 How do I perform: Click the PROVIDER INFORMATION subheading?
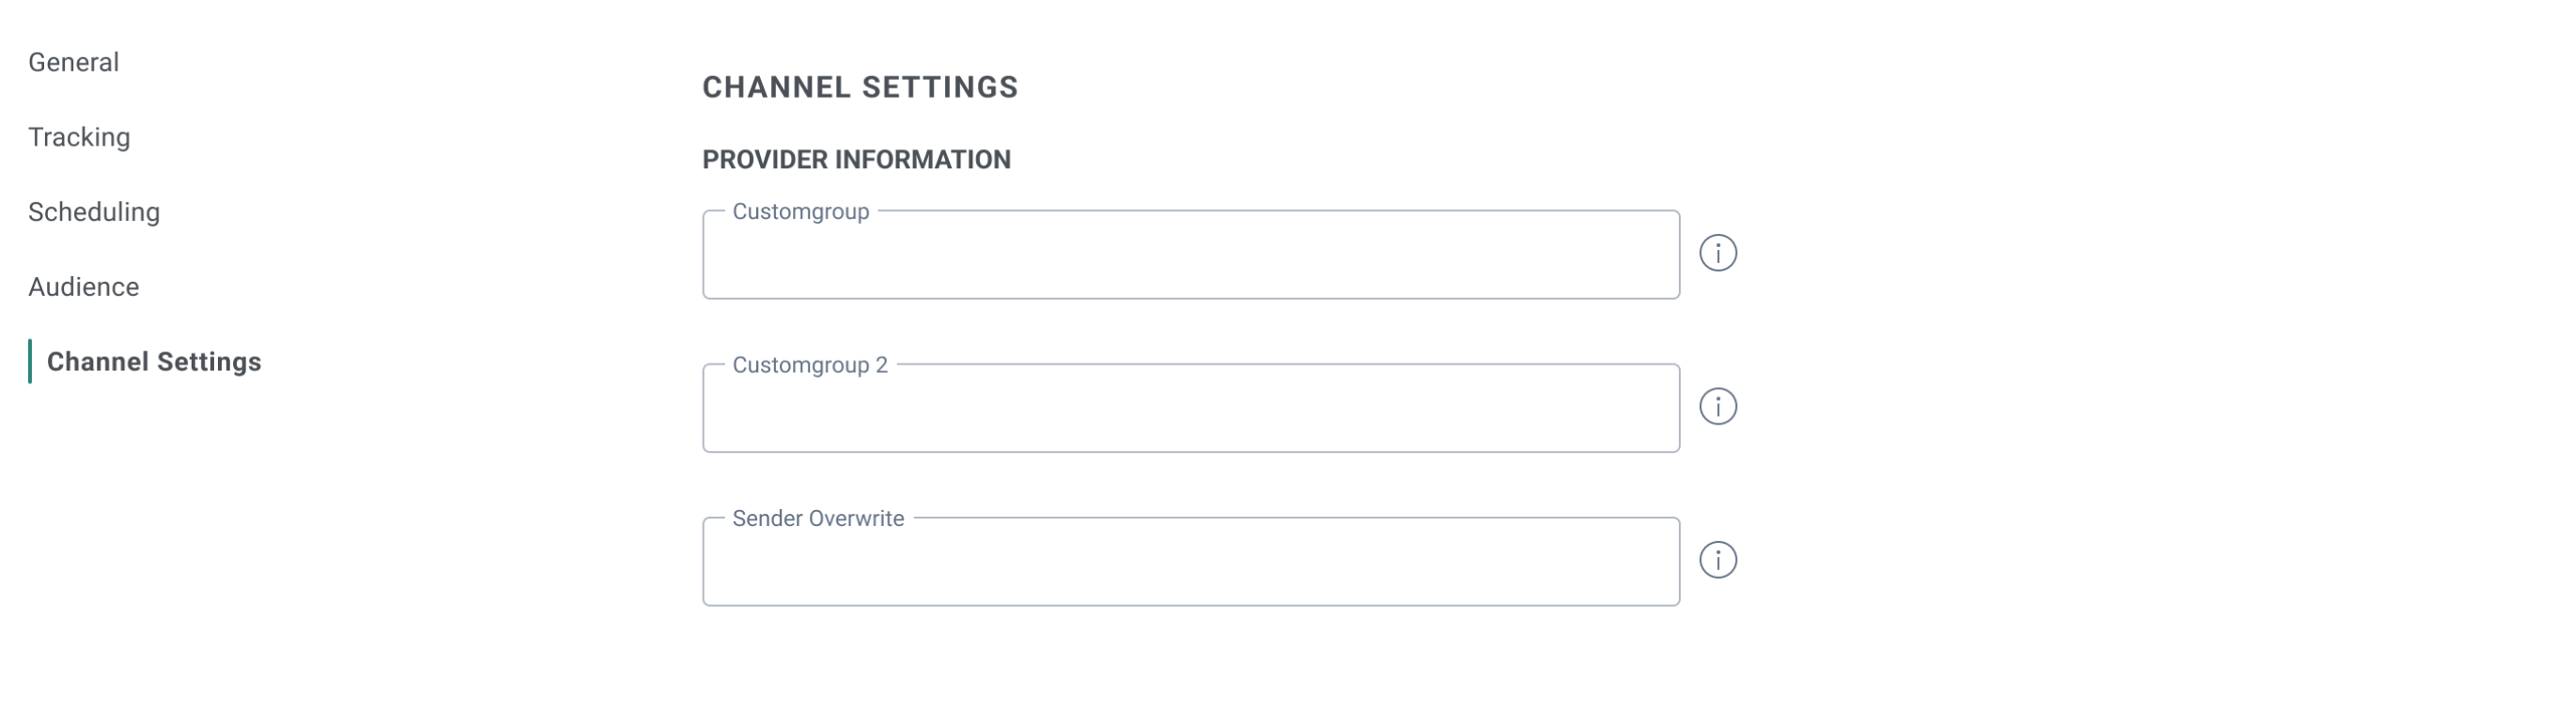coord(856,160)
